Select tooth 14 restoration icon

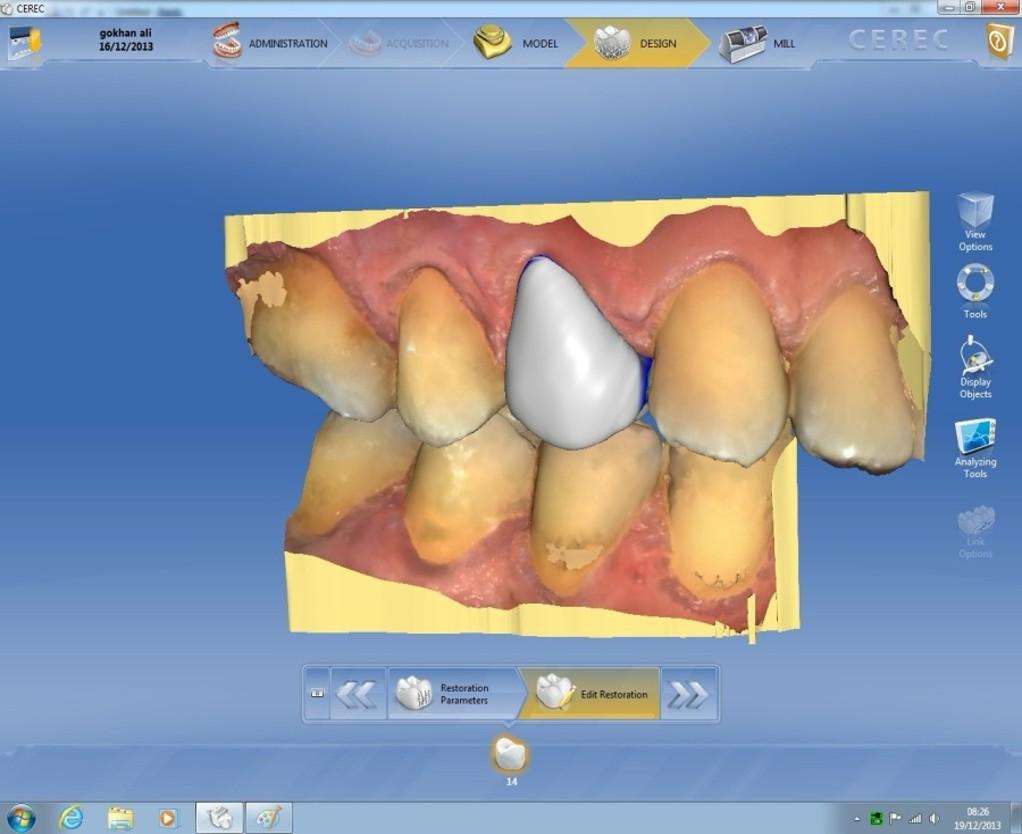pos(511,755)
